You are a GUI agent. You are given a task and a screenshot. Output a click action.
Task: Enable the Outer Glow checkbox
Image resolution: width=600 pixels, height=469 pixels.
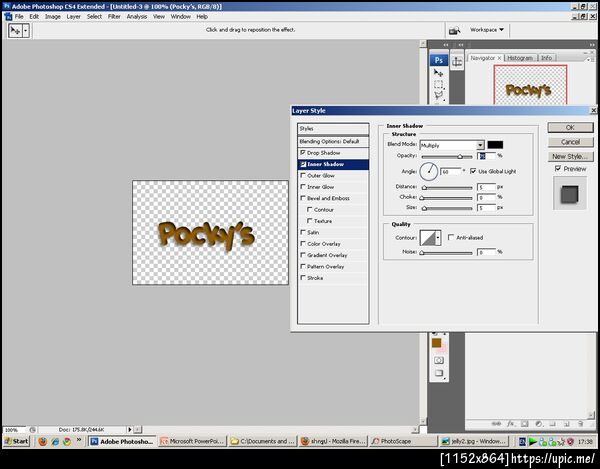303,175
